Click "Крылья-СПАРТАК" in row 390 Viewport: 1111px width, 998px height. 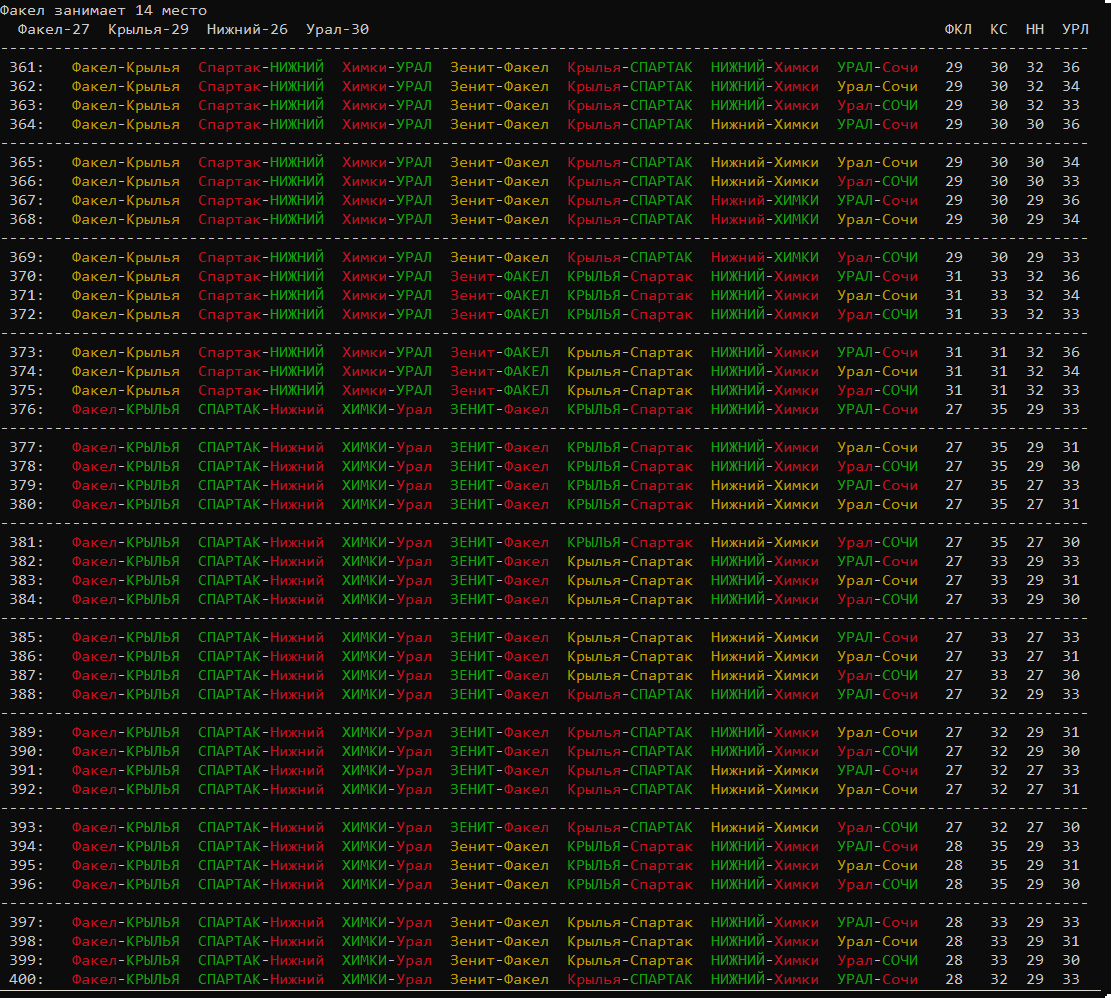pos(630,752)
